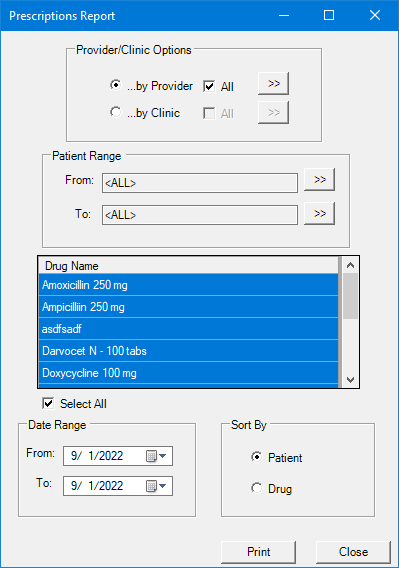Select the ...by Clinic radio option

[x=116, y=112]
